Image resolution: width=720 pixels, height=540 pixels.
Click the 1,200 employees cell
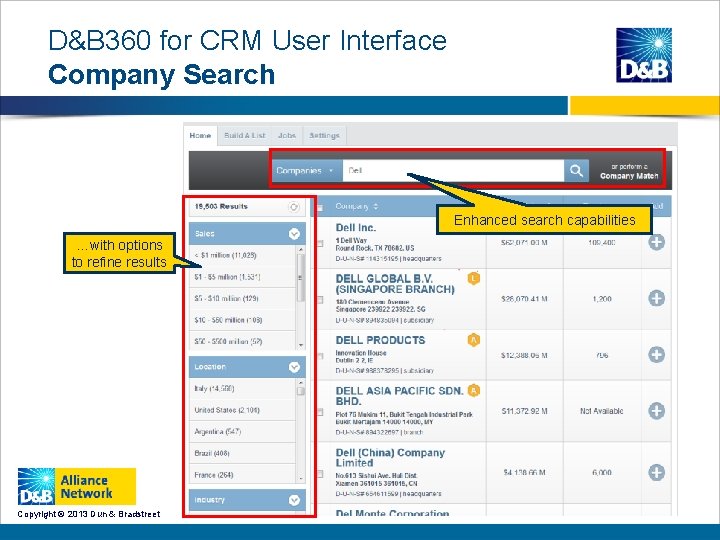pyautogui.click(x=602, y=299)
